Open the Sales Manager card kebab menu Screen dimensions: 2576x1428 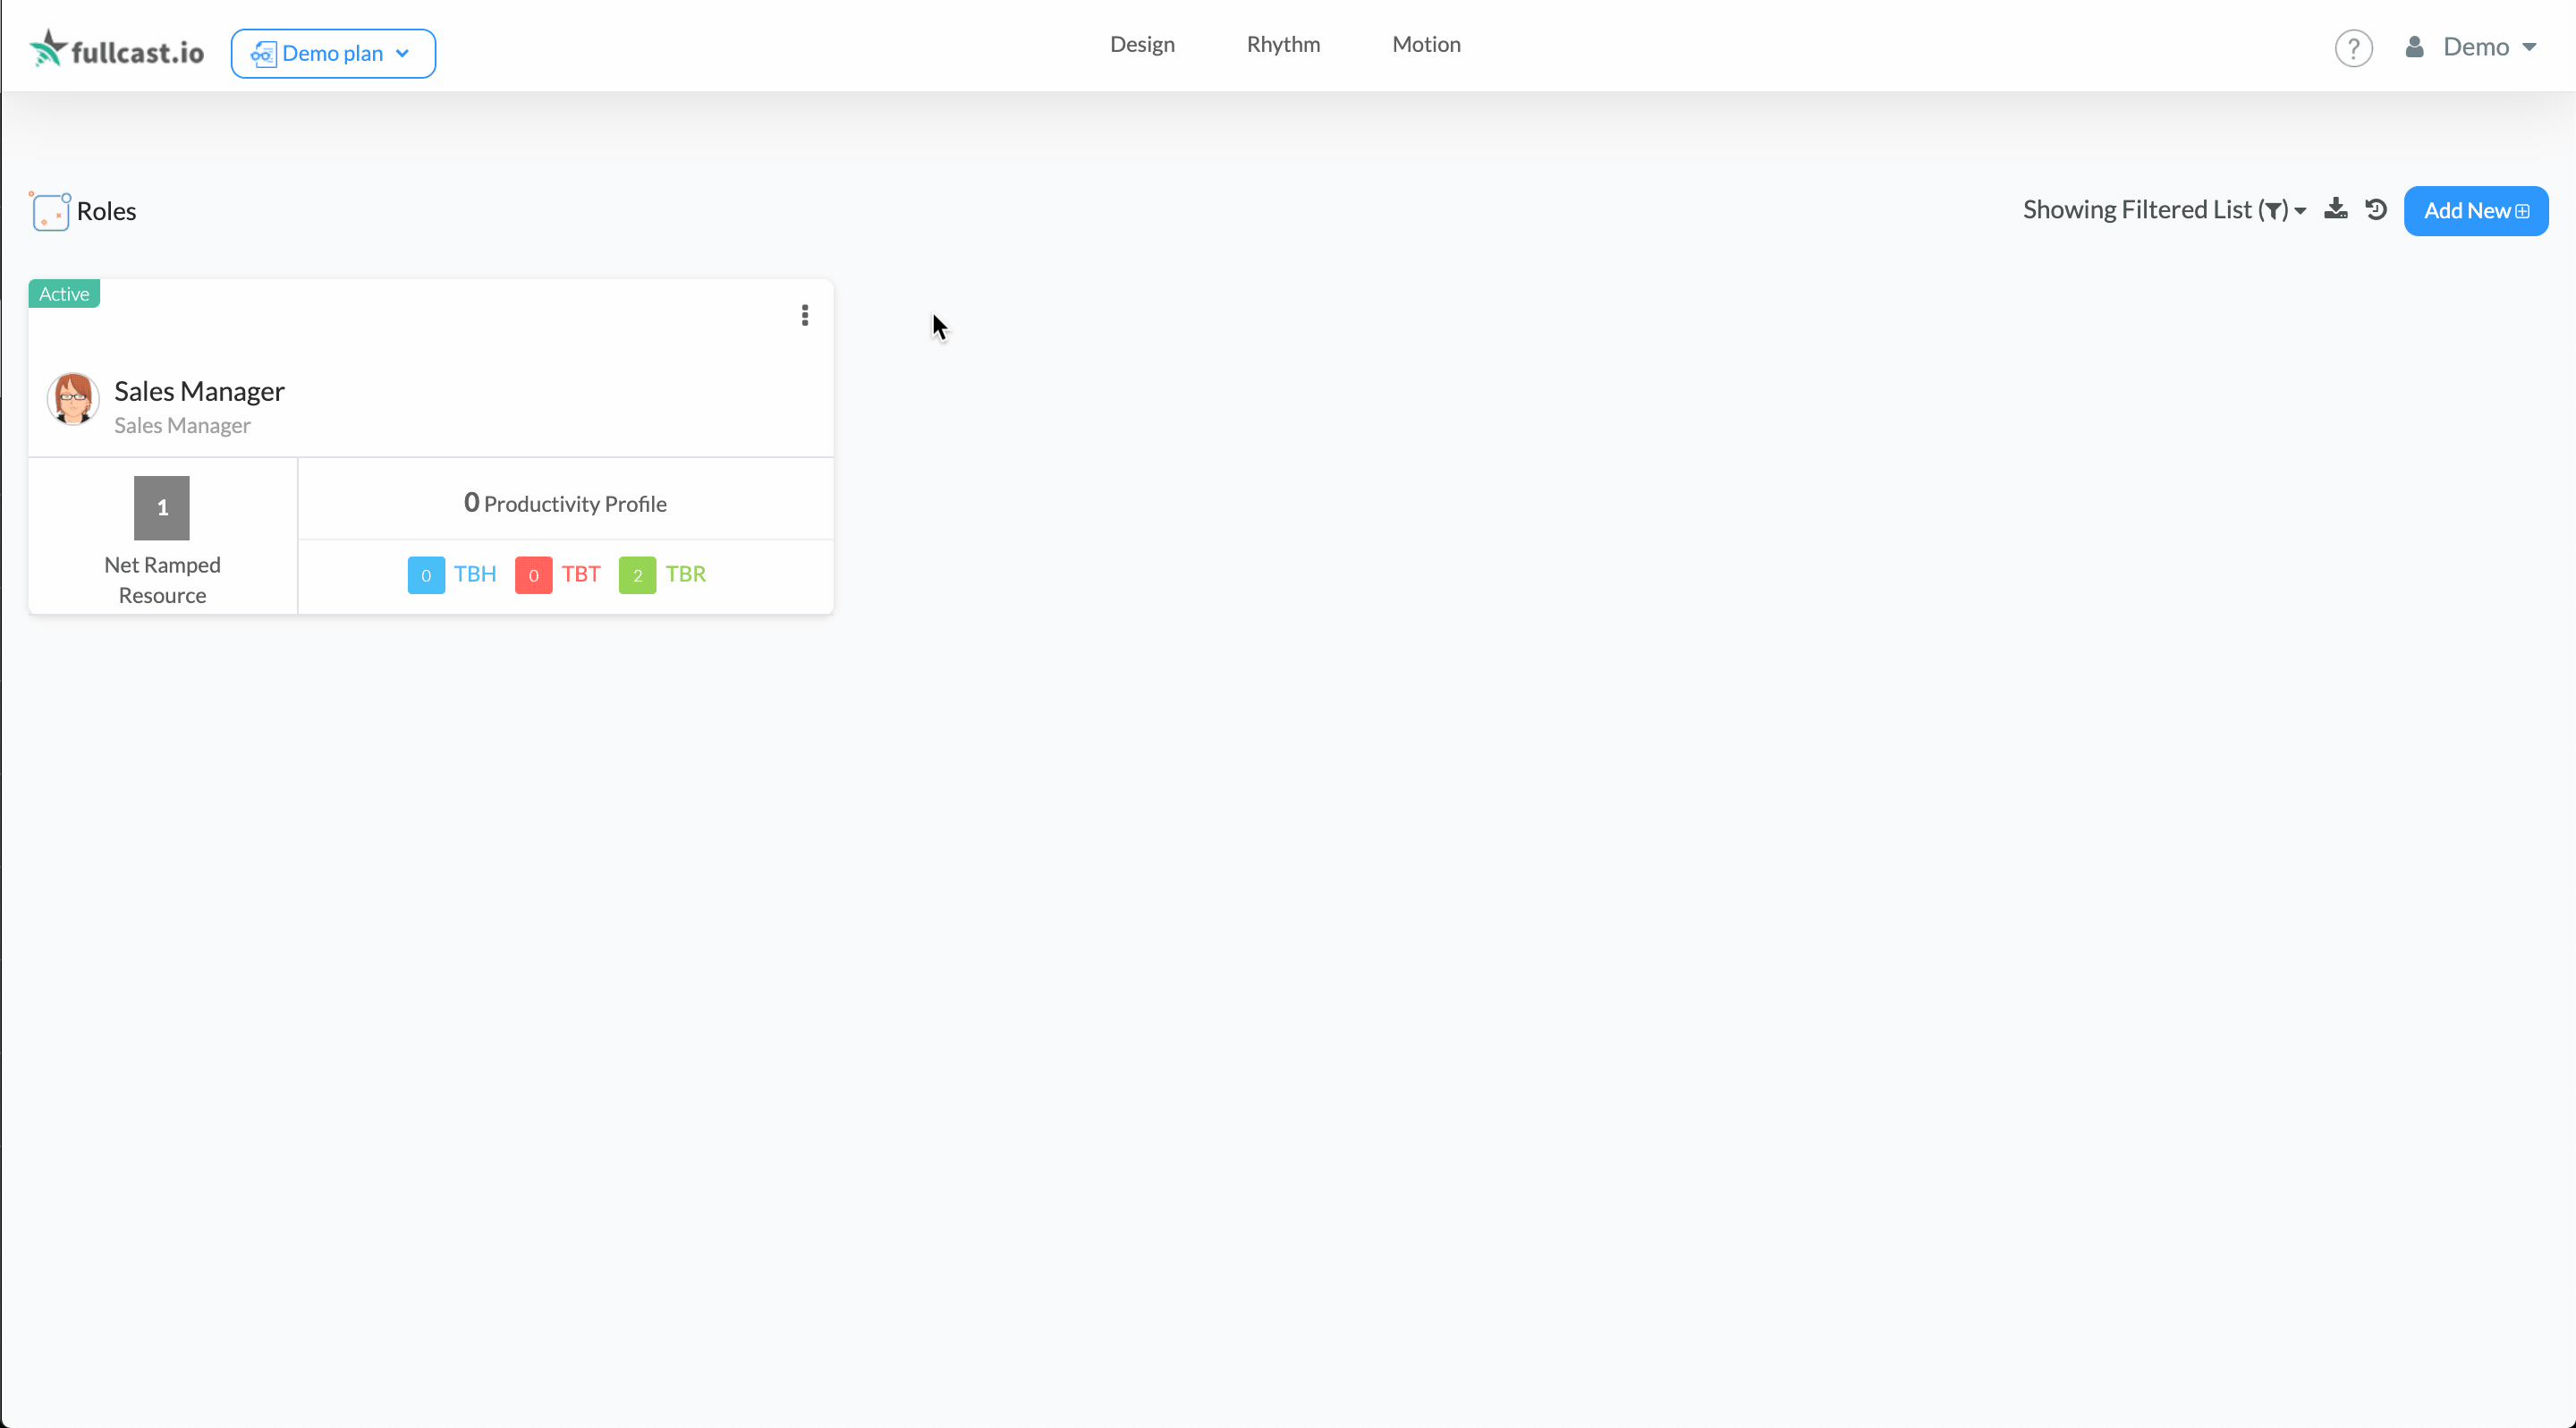[x=804, y=316]
